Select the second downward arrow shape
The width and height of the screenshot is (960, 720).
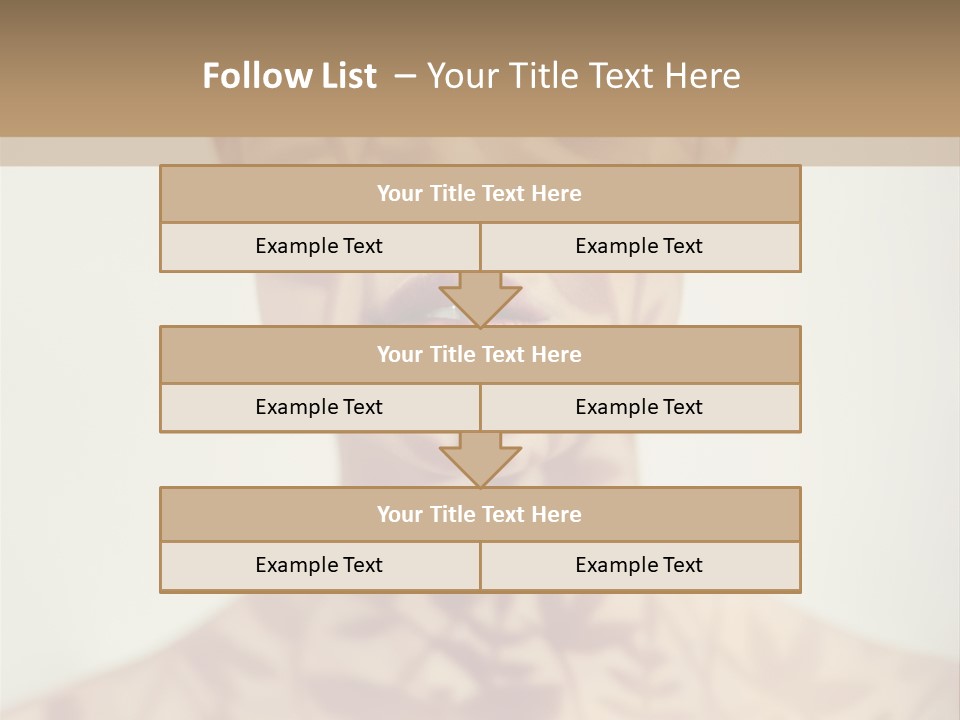tap(480, 460)
